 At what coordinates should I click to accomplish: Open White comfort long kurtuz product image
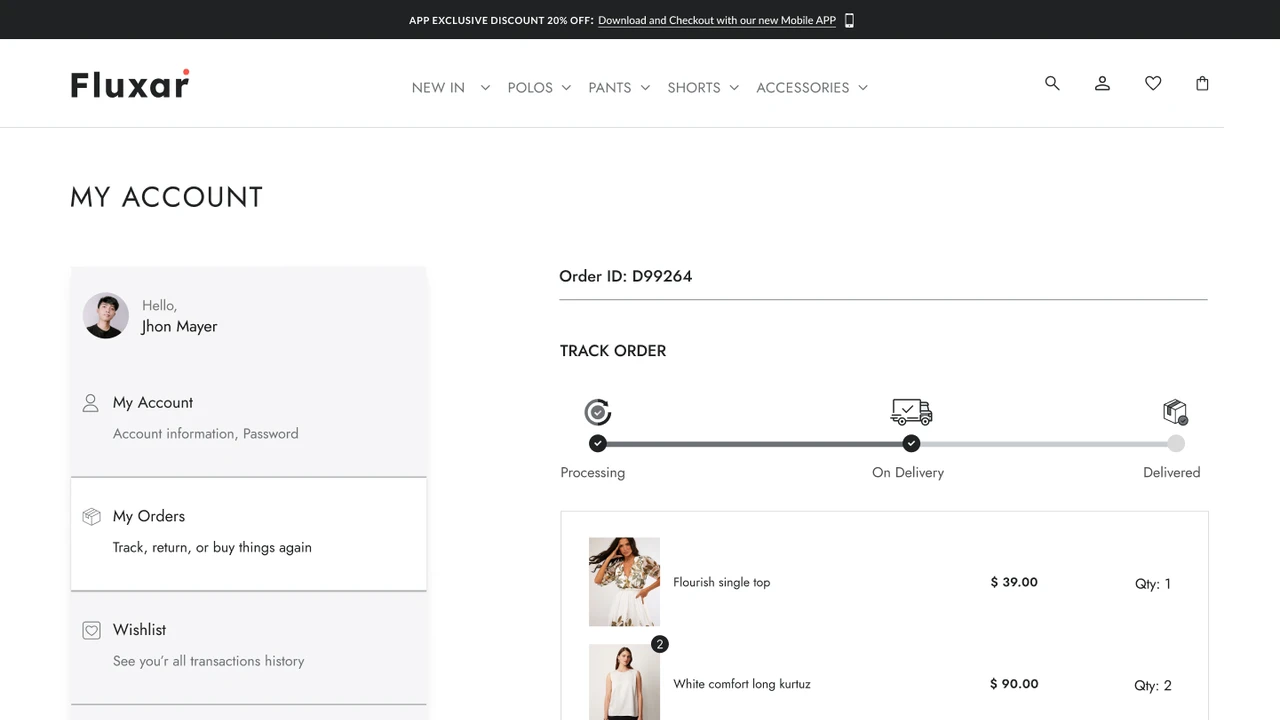(624, 682)
